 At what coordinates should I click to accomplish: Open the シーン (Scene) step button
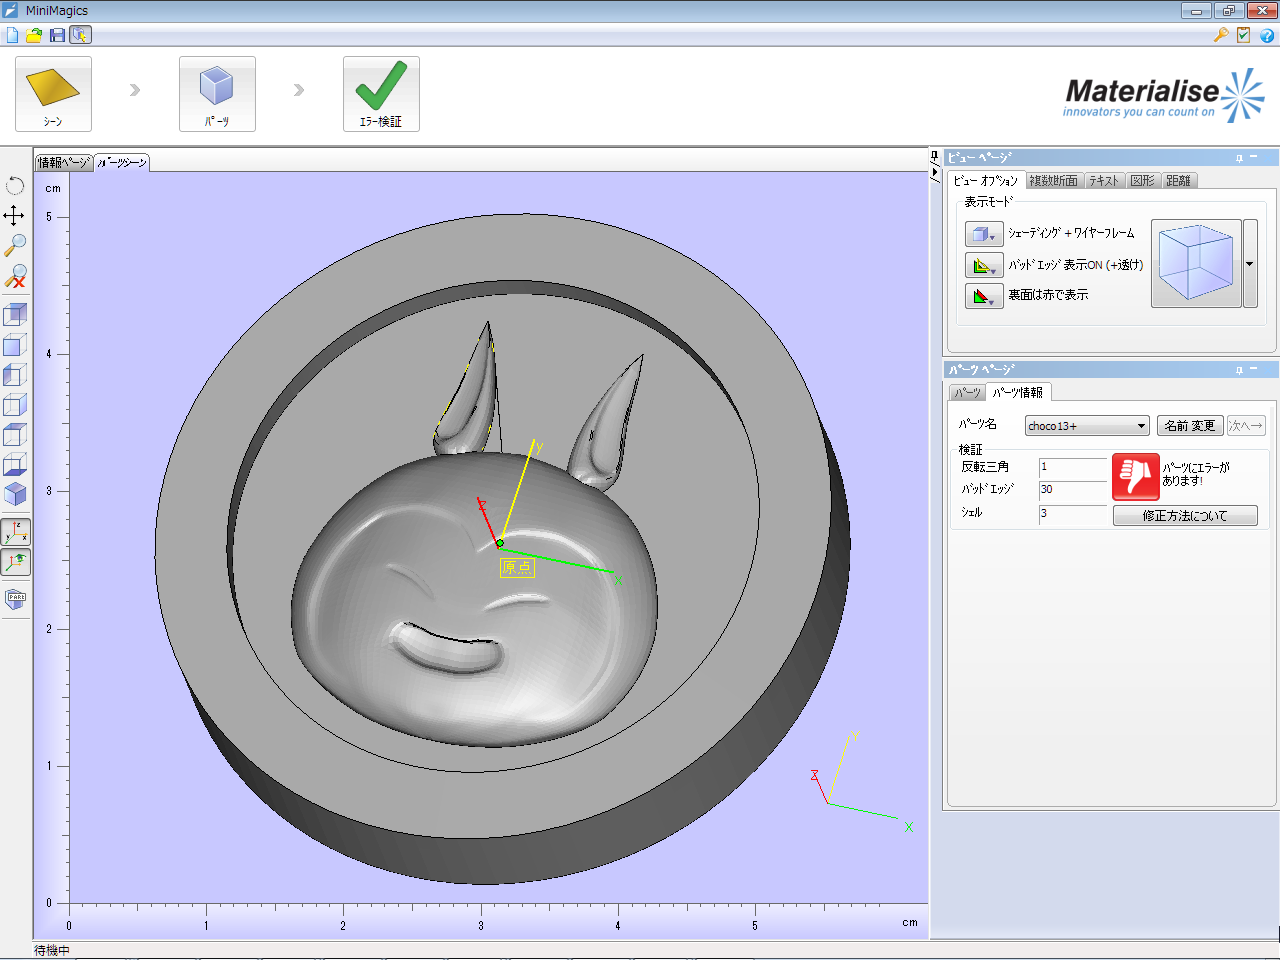(x=53, y=94)
